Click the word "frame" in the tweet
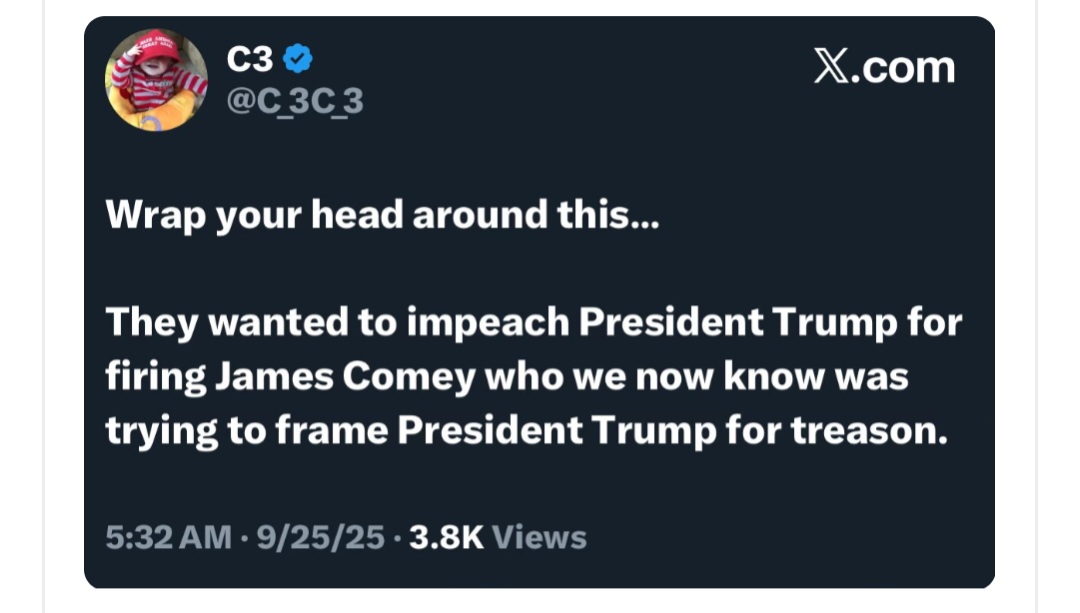The width and height of the screenshot is (1080, 613). point(333,431)
